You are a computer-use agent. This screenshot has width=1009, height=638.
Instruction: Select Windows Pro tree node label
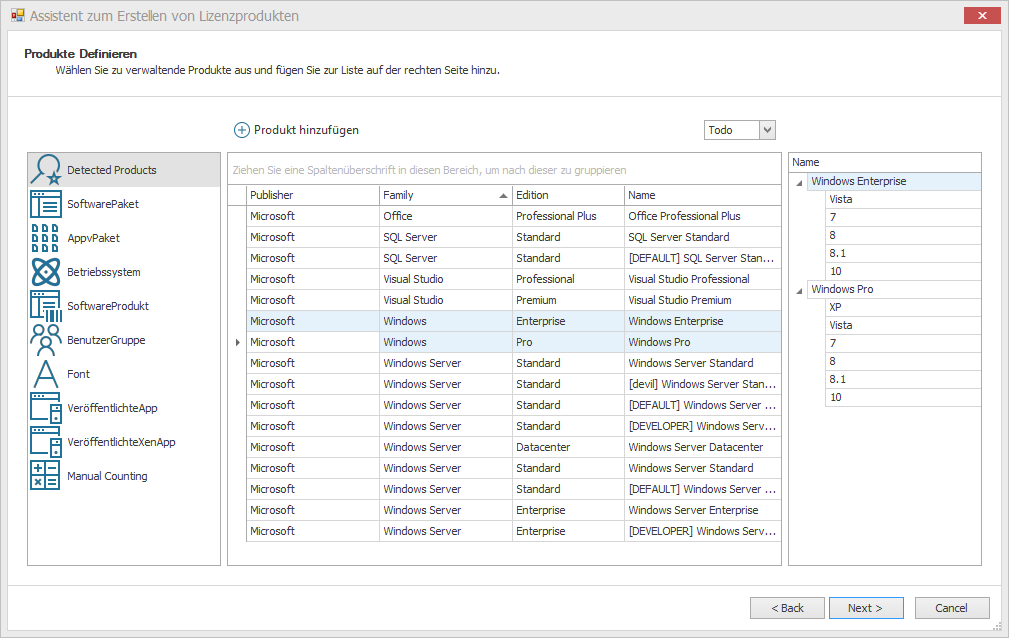pos(842,290)
